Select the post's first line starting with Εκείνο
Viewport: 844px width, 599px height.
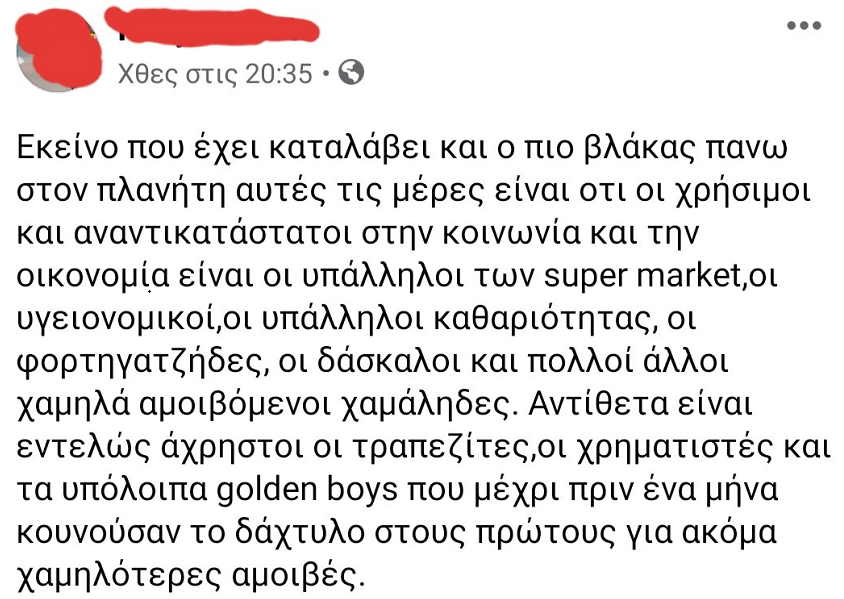click(402, 149)
